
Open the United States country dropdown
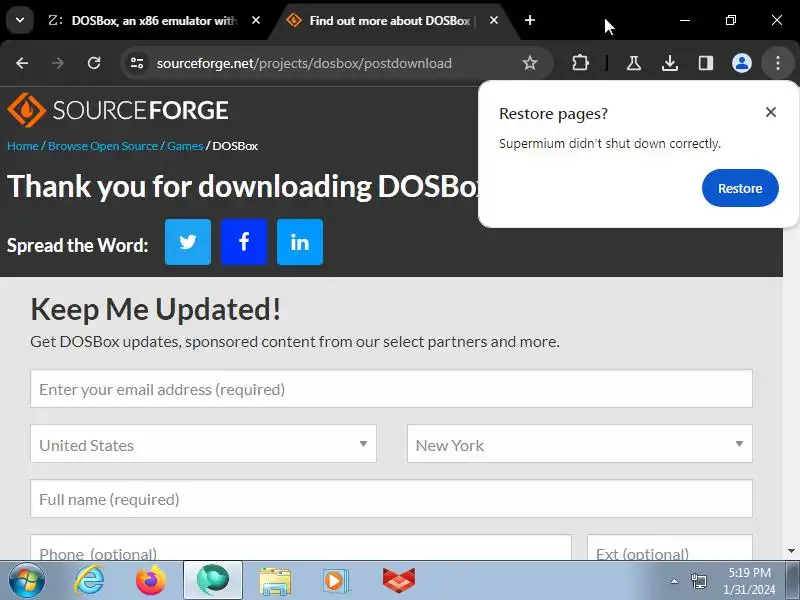204,444
